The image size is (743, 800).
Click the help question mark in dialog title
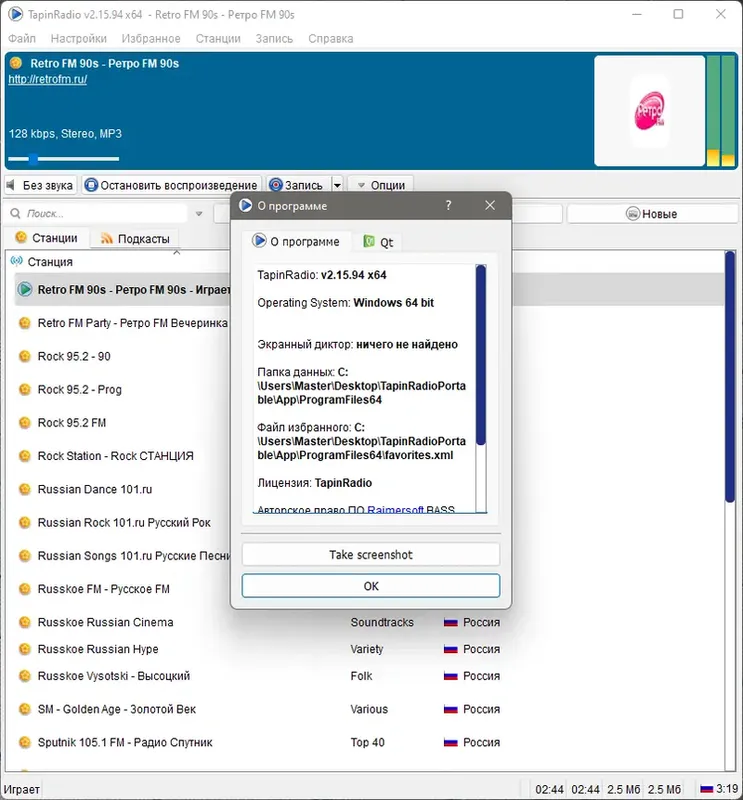click(448, 205)
